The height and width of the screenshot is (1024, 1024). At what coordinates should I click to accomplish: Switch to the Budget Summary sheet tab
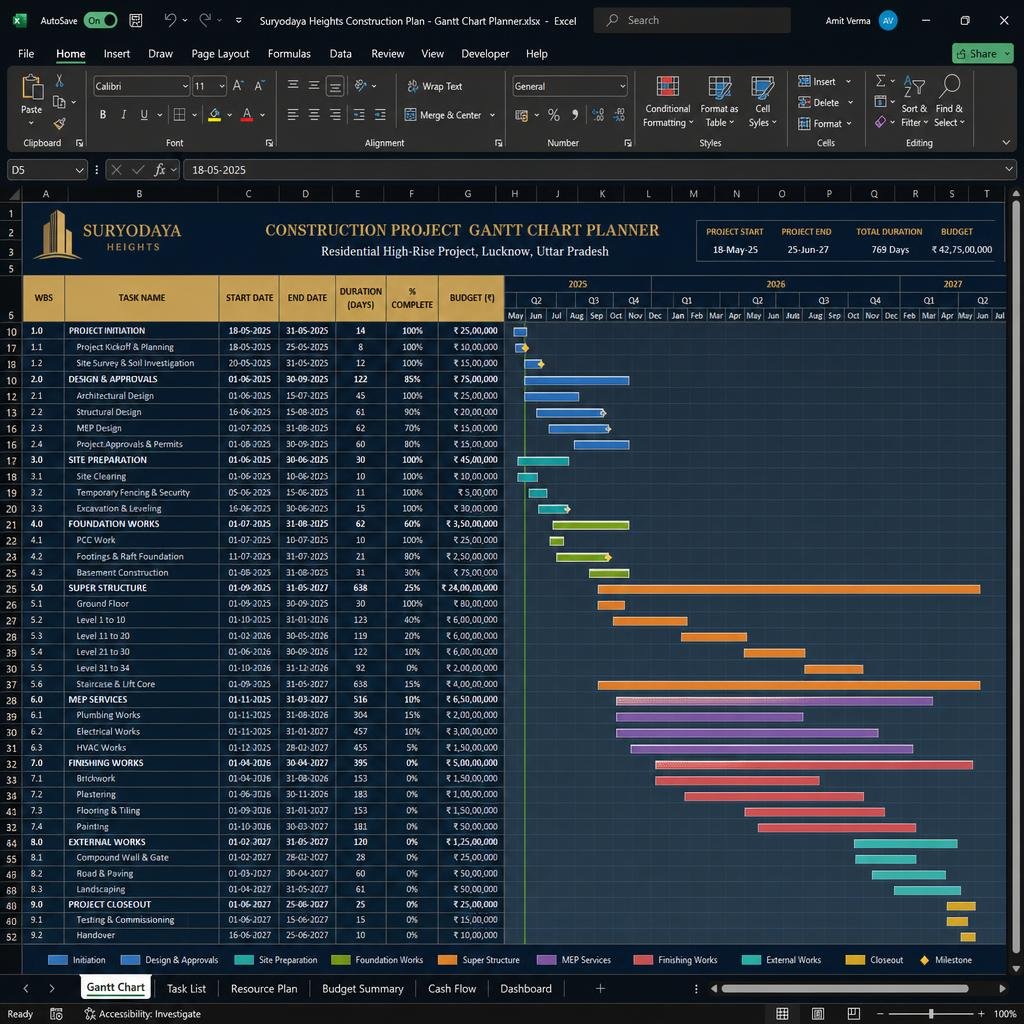362,989
